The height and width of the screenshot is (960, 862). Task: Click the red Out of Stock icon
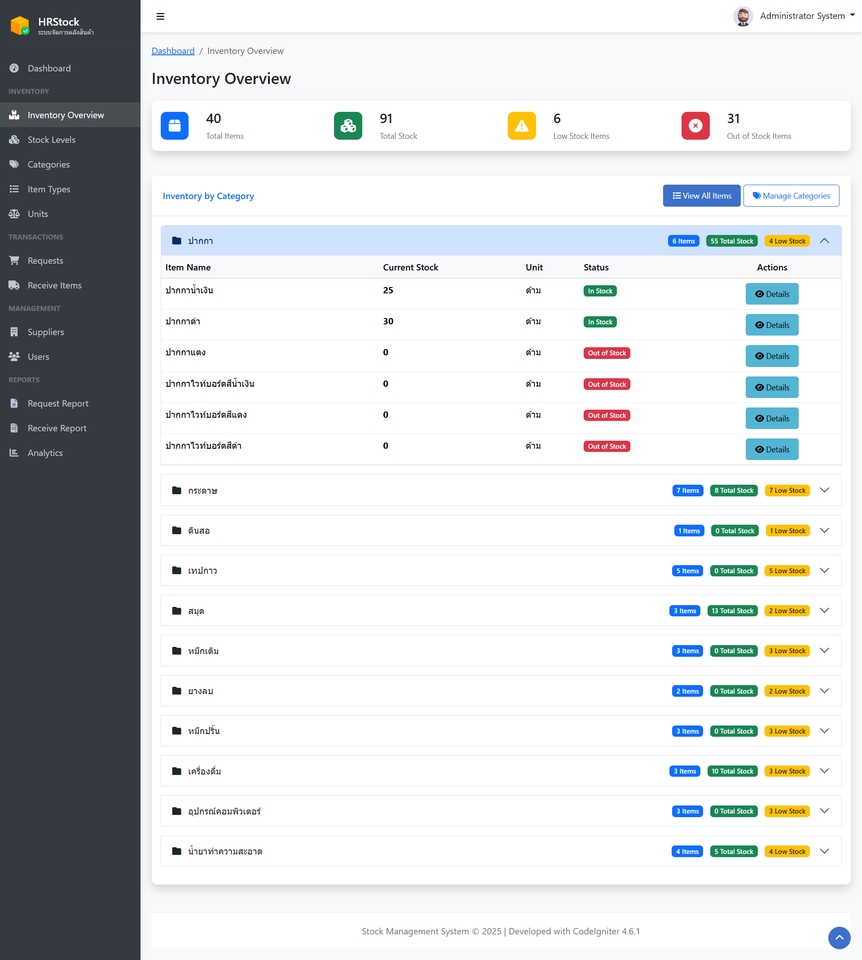click(x=695, y=126)
